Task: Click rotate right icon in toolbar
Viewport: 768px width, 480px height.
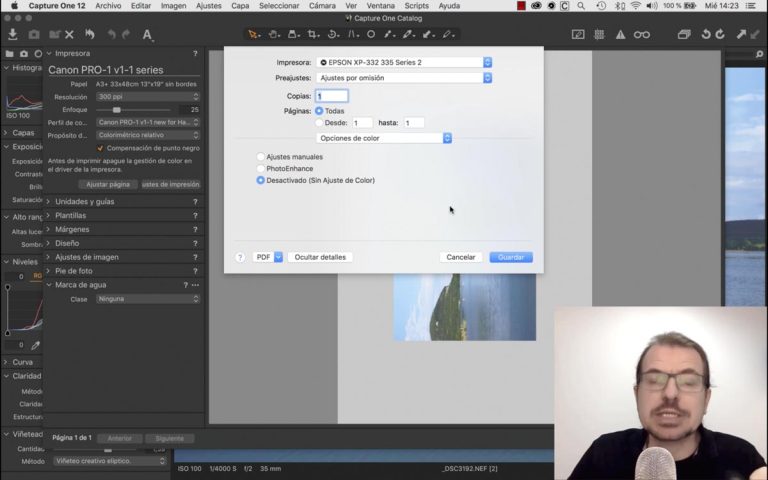Action: [x=720, y=34]
